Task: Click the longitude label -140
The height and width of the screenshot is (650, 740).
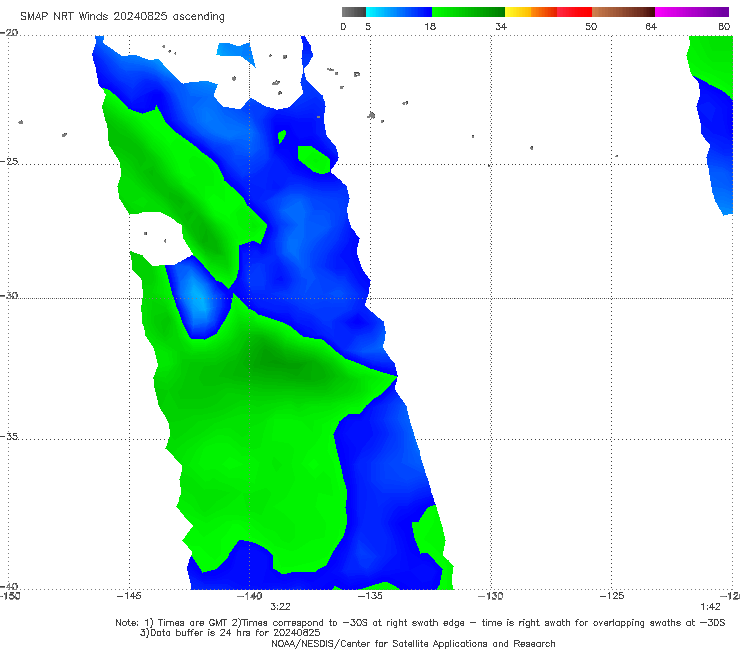Action: 249,596
